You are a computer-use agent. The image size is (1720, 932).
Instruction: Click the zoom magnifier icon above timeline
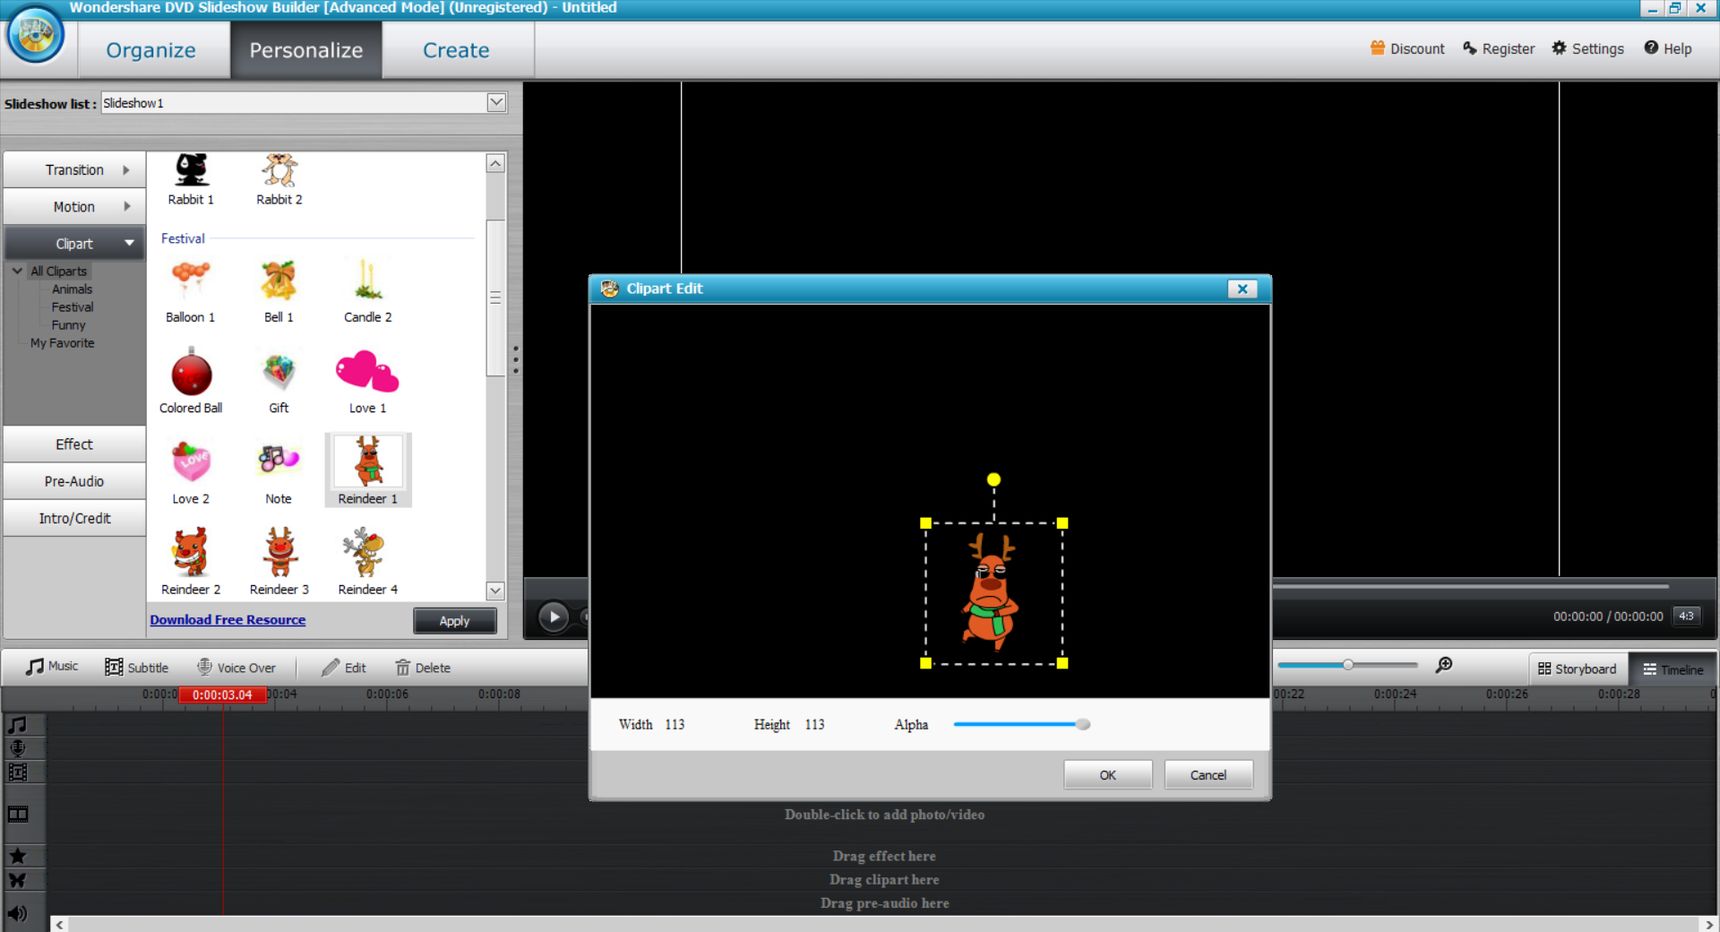point(1444,665)
